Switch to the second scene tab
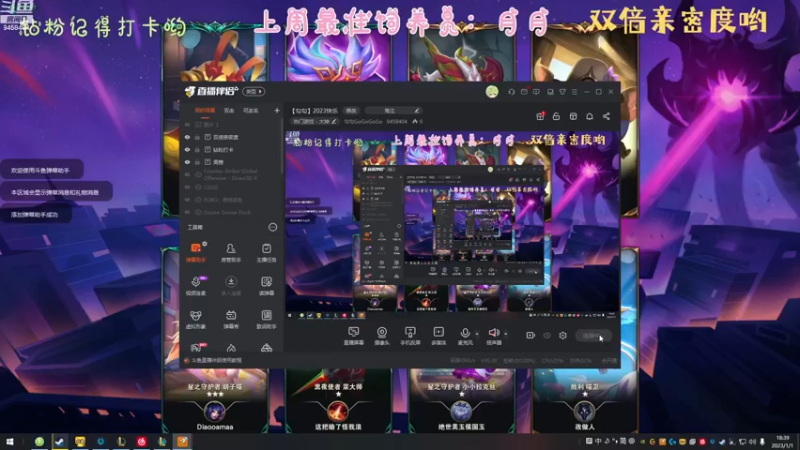 (229, 111)
